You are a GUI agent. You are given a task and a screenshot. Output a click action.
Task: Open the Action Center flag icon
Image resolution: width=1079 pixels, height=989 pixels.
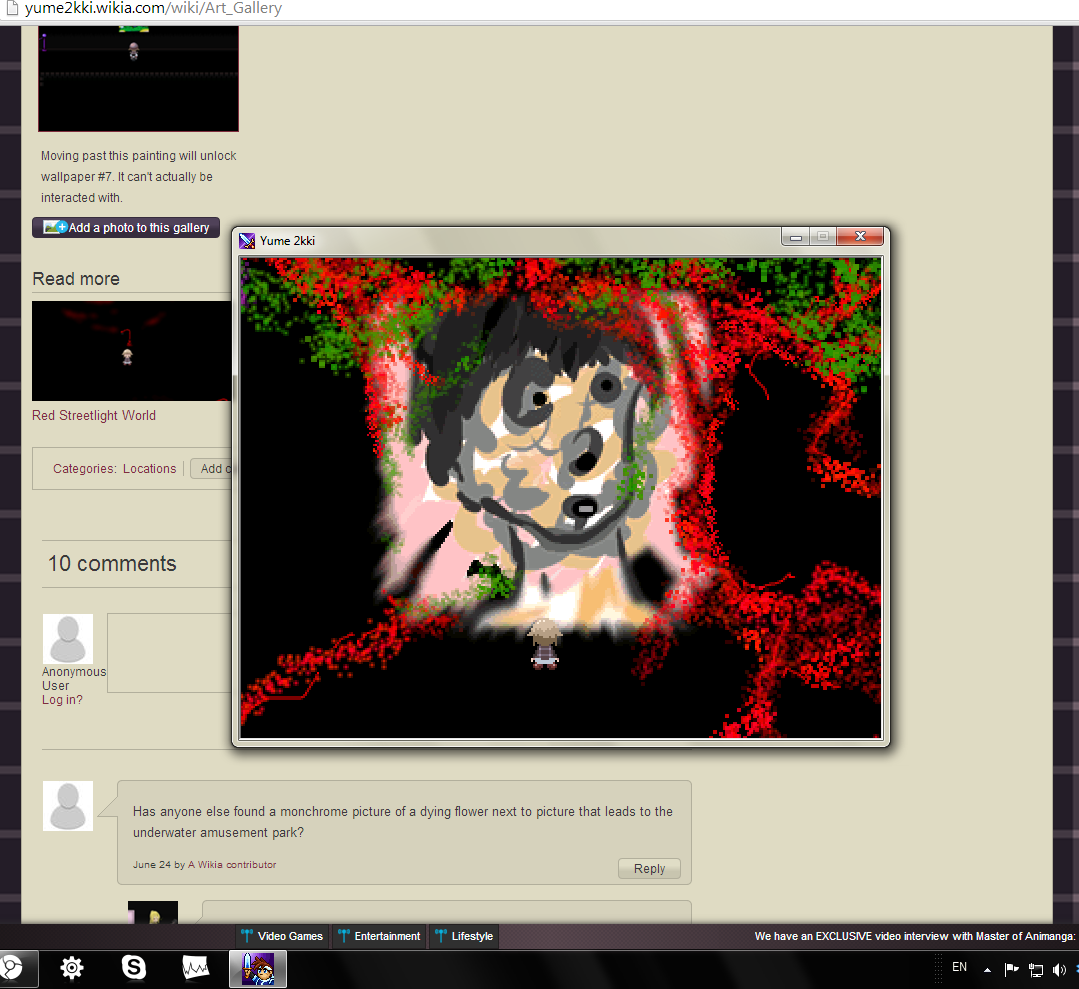pyautogui.click(x=1011, y=970)
